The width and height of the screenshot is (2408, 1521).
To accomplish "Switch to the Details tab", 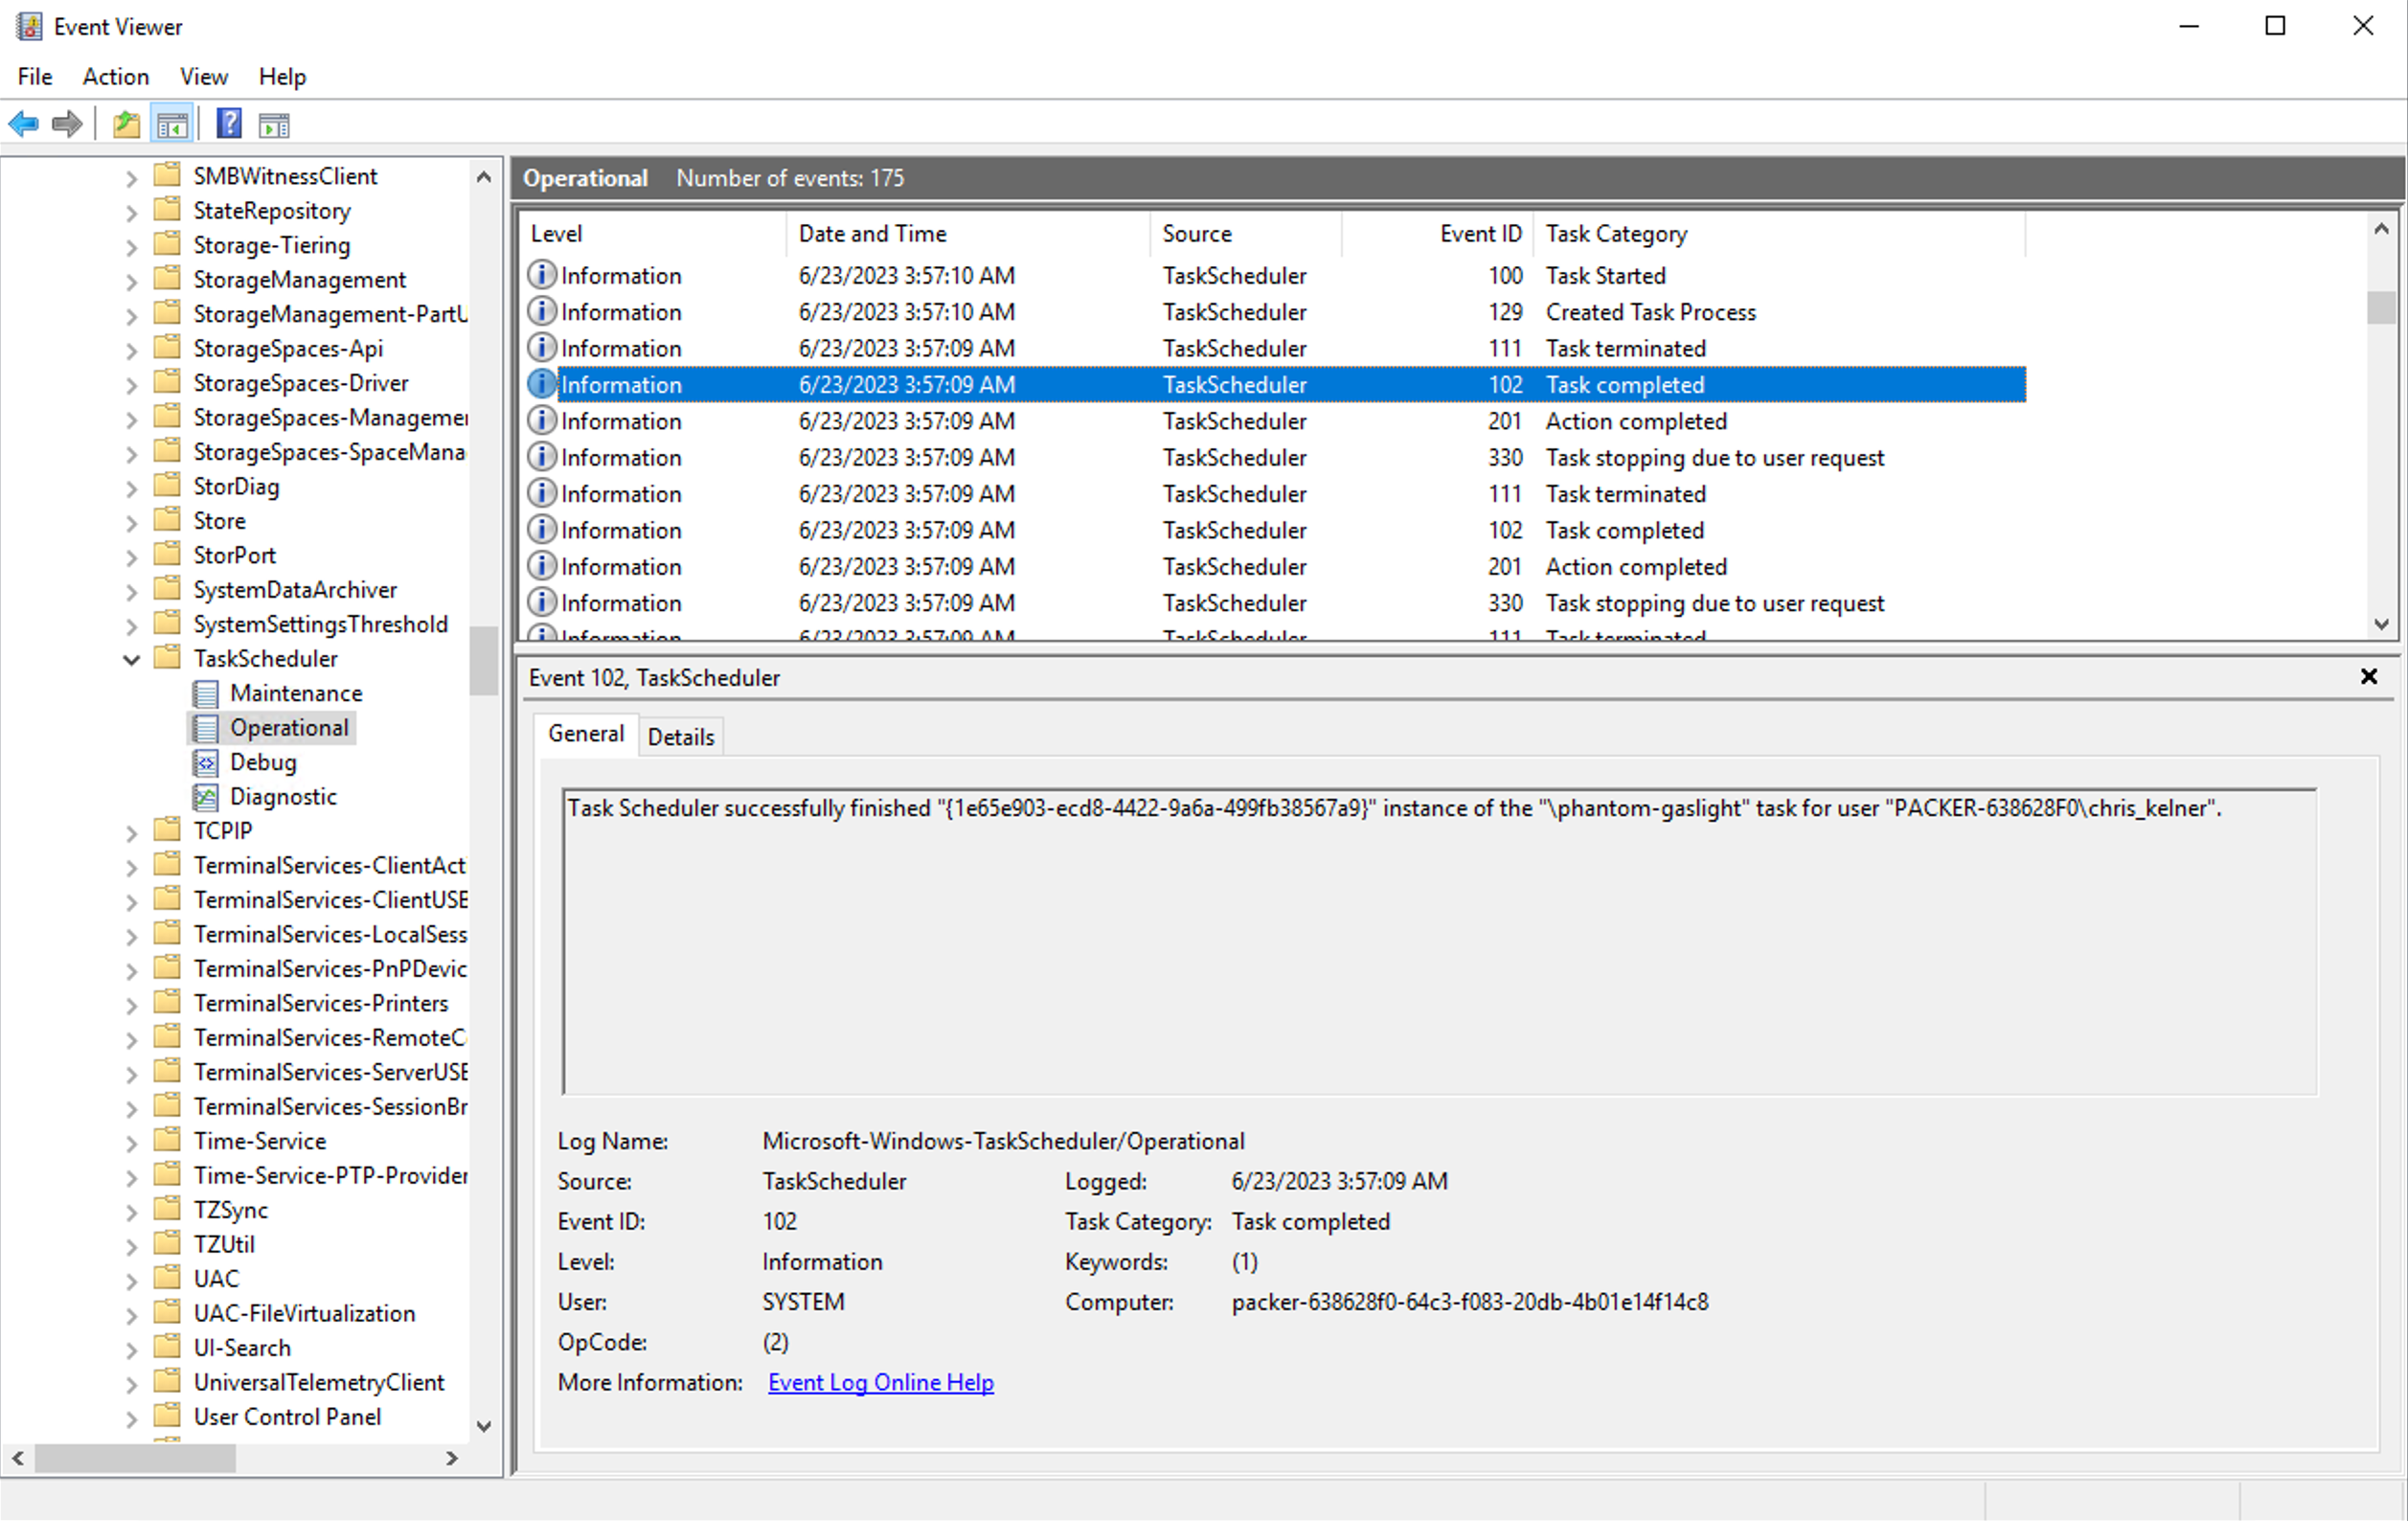I will coord(681,737).
